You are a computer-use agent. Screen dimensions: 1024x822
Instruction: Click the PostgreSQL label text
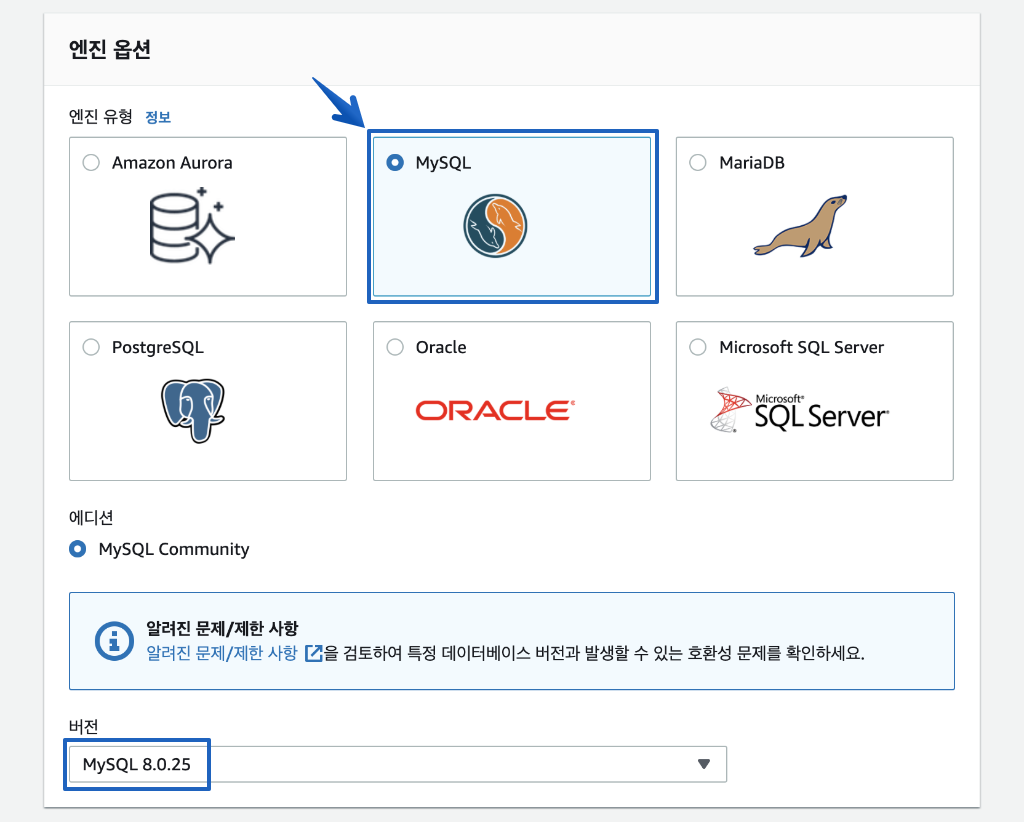157,347
